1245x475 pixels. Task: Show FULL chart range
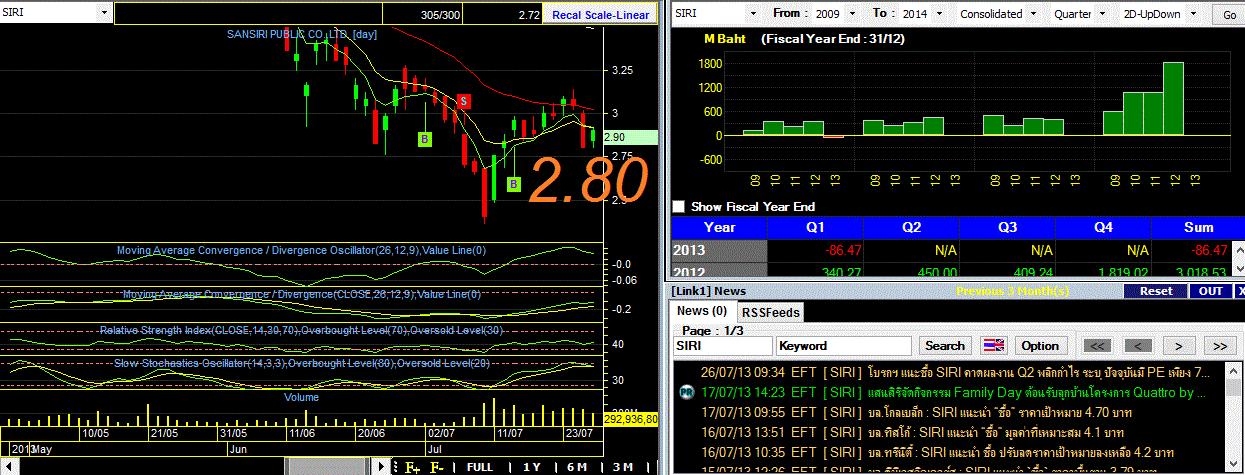click(479, 467)
